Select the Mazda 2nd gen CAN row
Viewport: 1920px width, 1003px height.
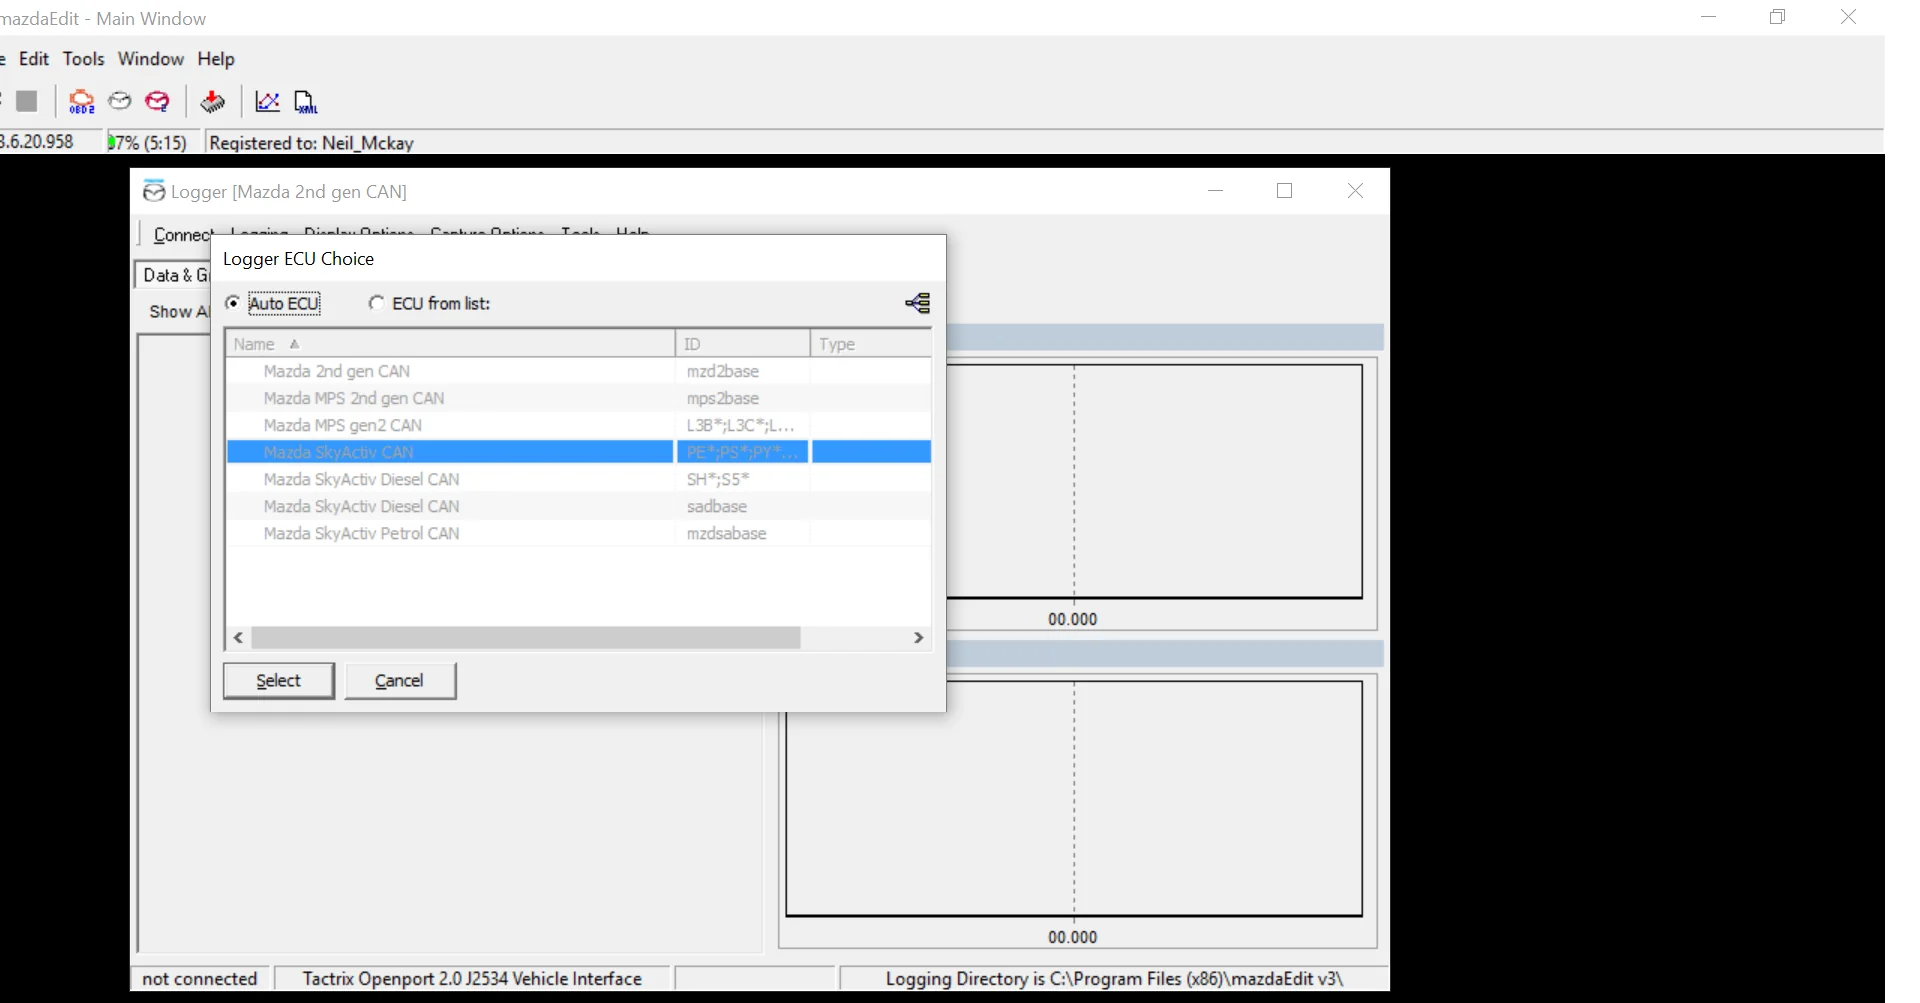pyautogui.click(x=579, y=371)
